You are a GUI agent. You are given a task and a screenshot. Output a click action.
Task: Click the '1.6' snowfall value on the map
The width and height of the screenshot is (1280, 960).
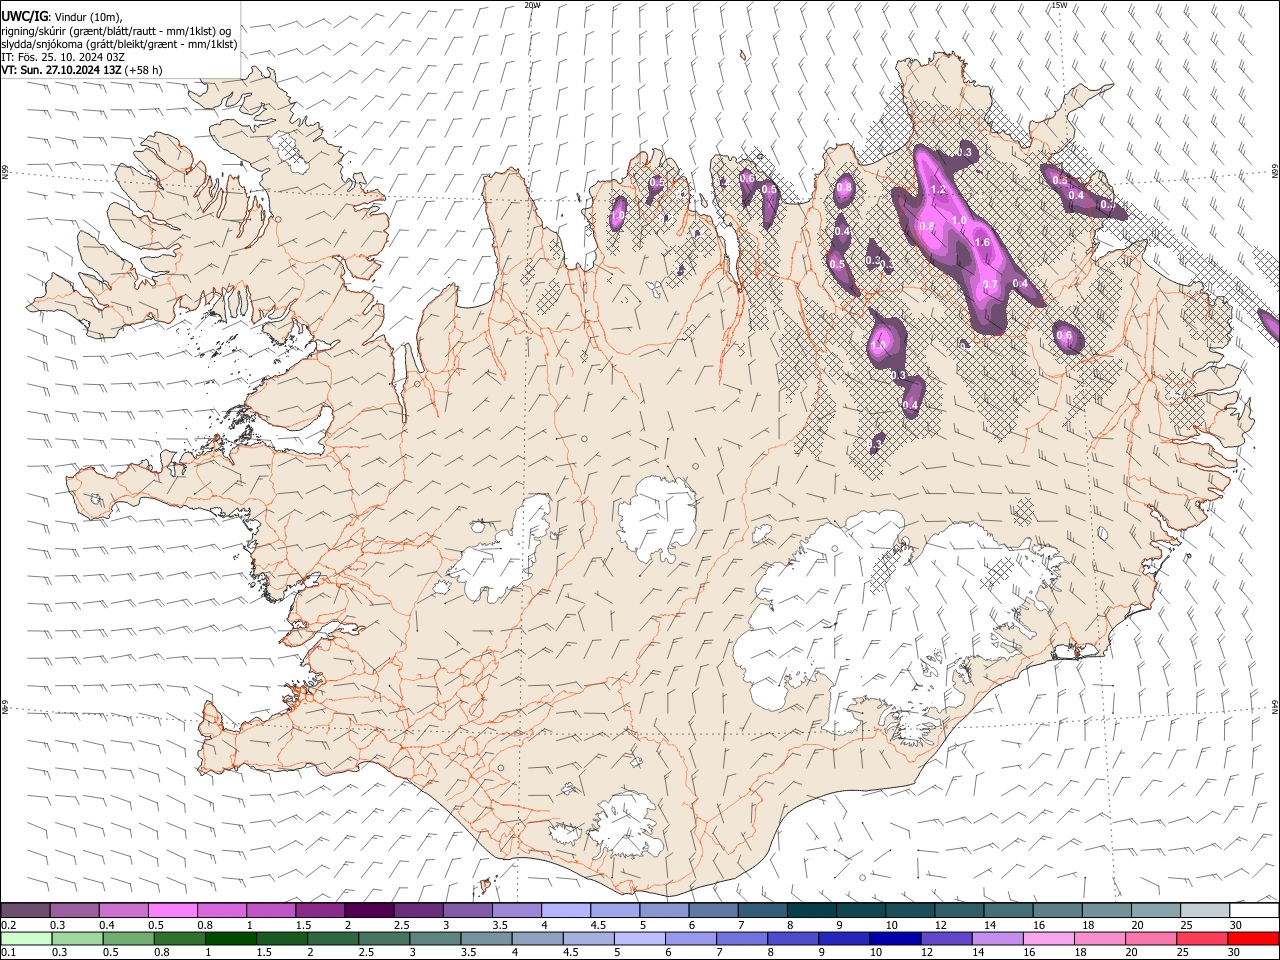pos(982,242)
